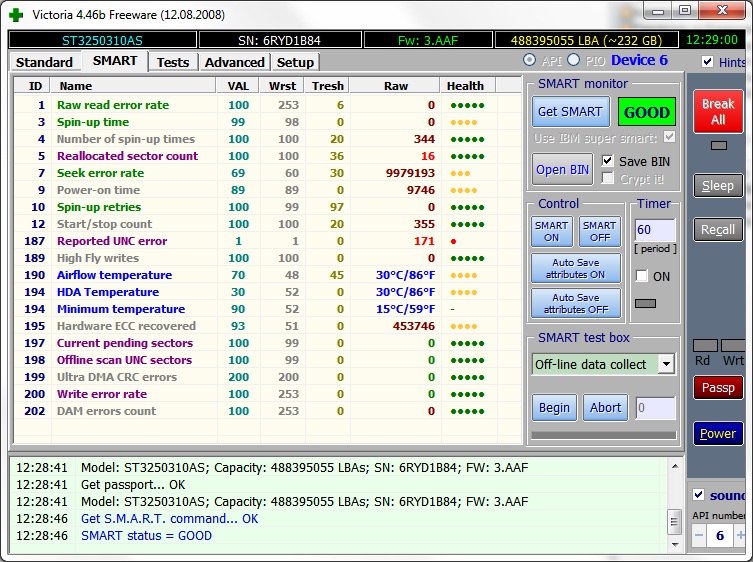The image size is (753, 562).
Task: Open the Advanced tab
Action: point(235,62)
